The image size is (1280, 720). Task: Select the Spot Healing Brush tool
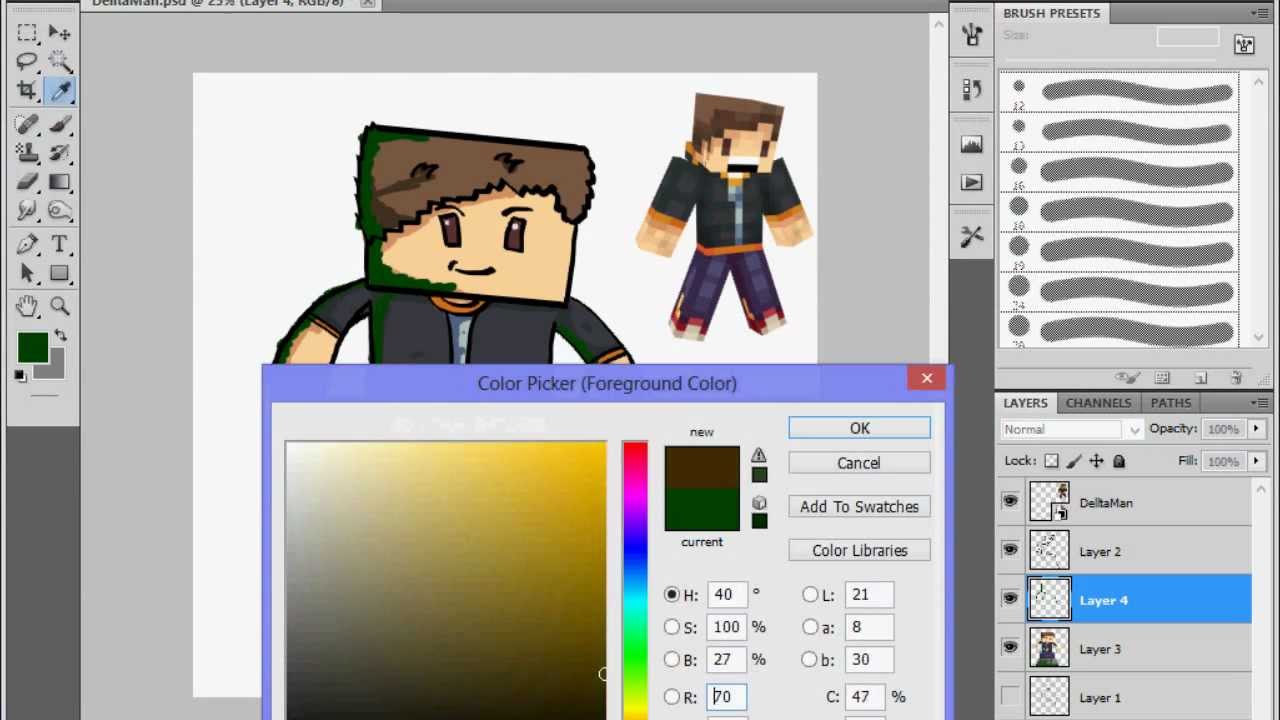[x=27, y=124]
